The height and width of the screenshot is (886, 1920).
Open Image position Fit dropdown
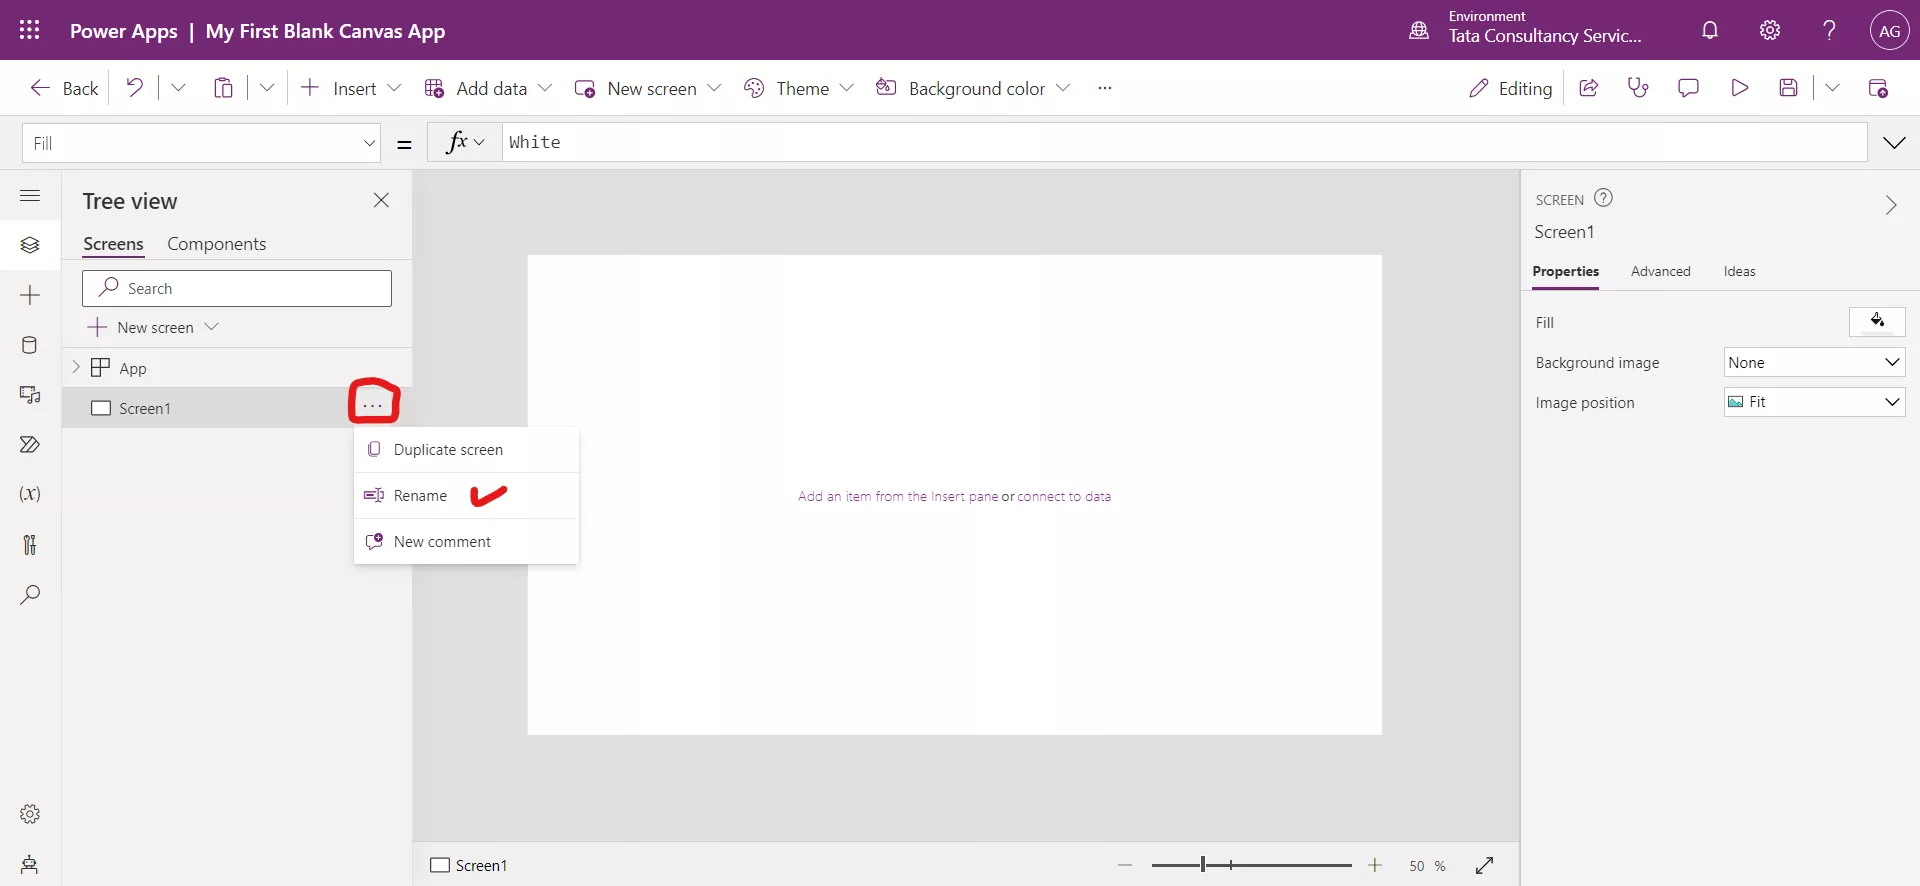pyautogui.click(x=1814, y=402)
